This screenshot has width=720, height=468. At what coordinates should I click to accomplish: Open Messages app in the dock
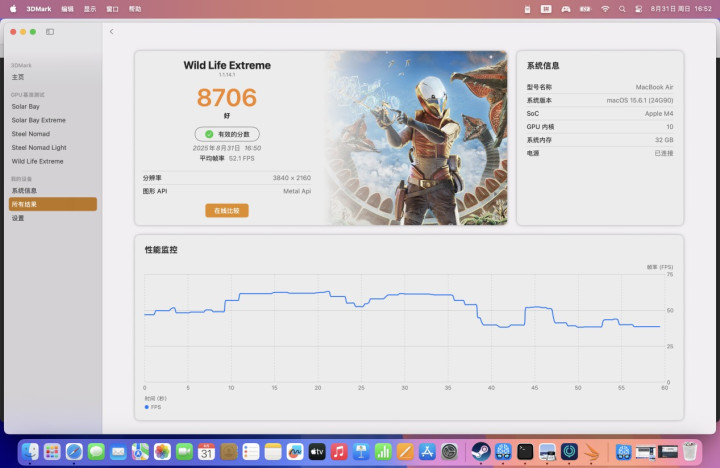tap(96, 452)
